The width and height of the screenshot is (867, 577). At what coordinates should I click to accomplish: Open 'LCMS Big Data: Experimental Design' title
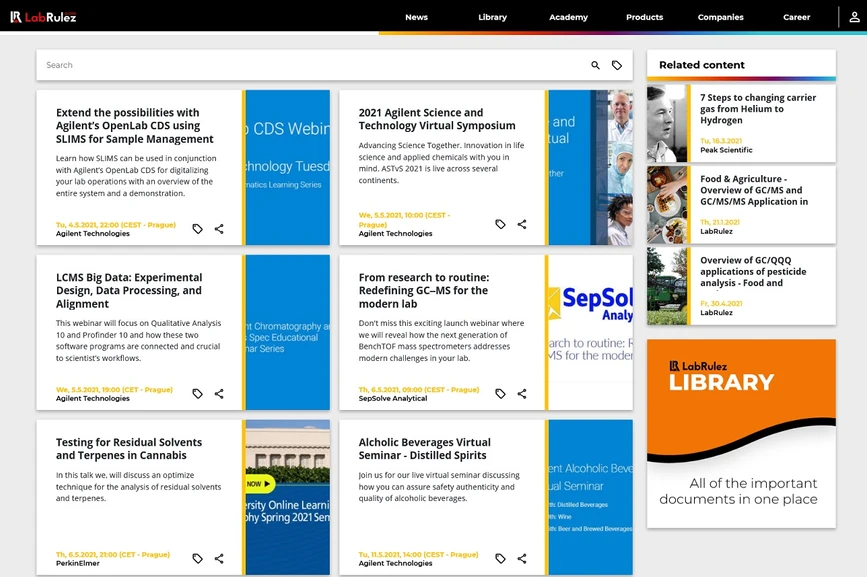129,290
